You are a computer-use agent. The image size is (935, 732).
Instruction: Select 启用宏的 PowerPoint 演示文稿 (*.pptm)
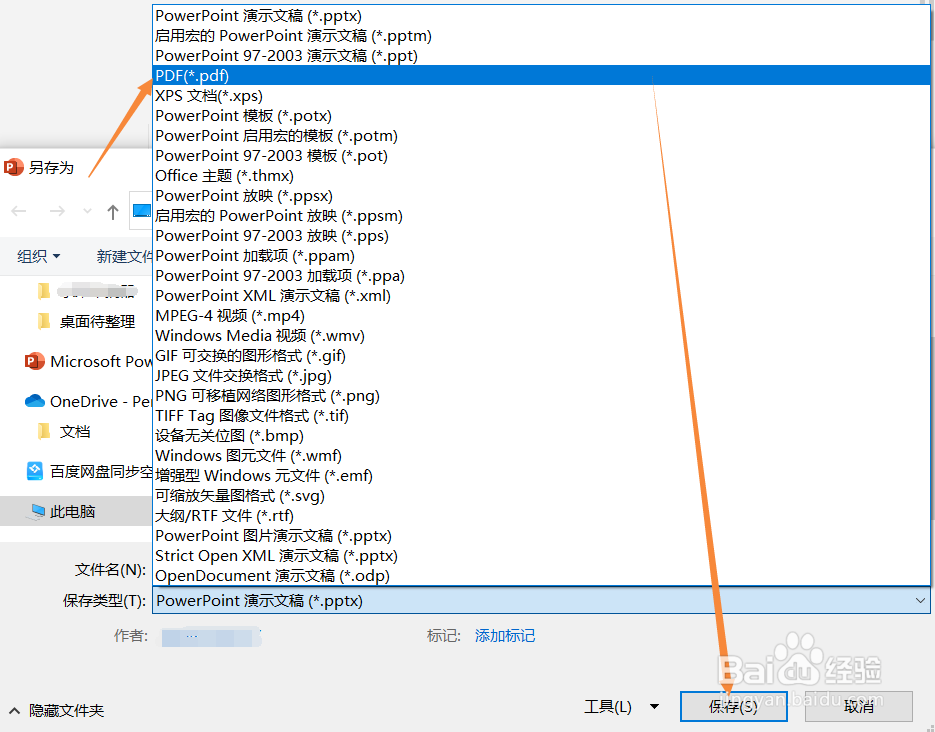[541, 36]
